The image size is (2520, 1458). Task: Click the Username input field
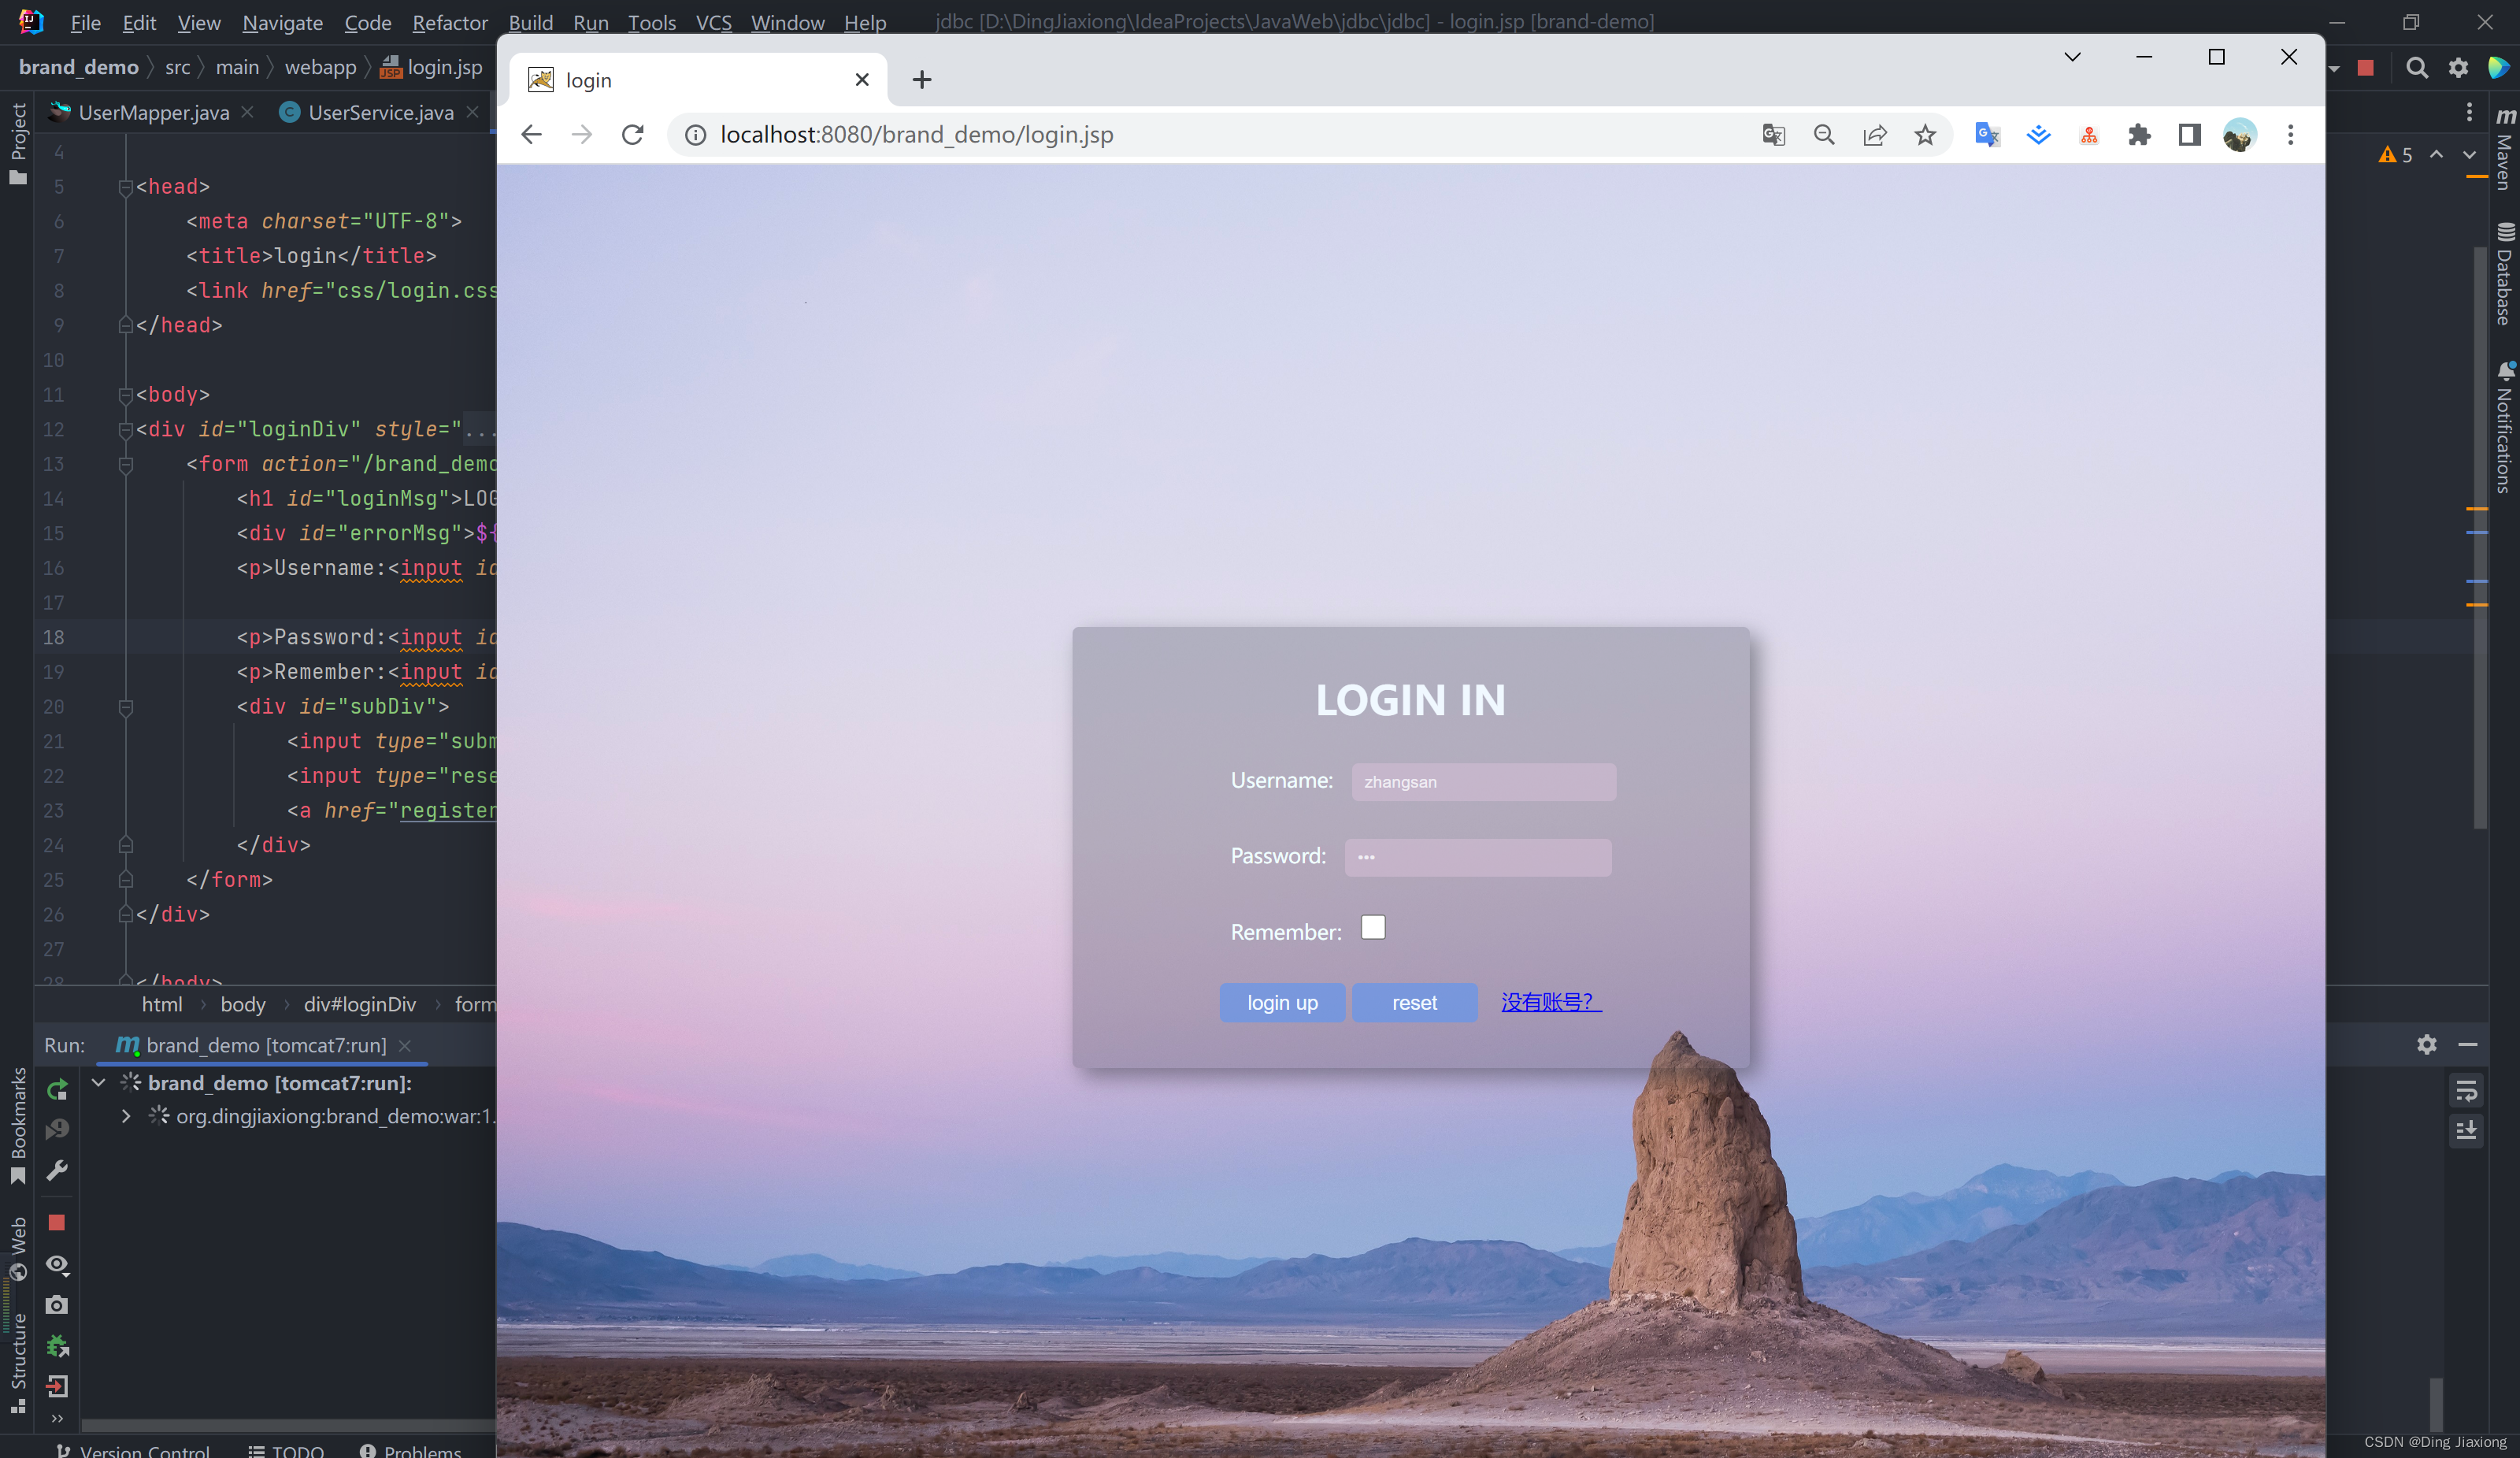(1483, 782)
